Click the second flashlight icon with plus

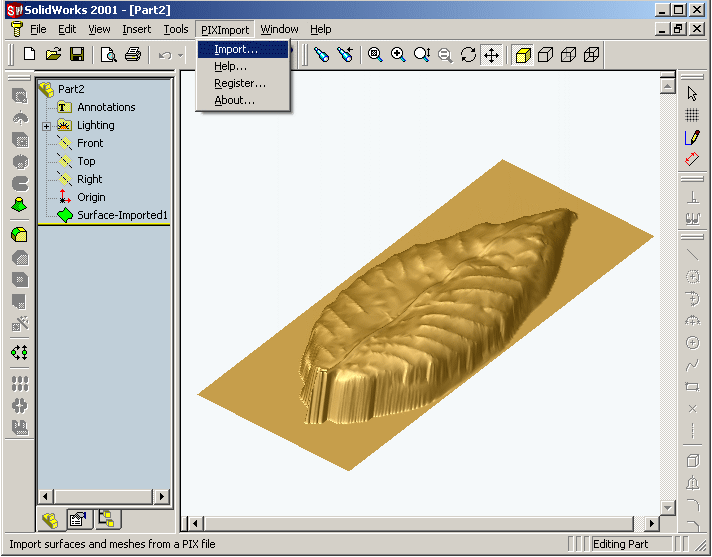(345, 55)
